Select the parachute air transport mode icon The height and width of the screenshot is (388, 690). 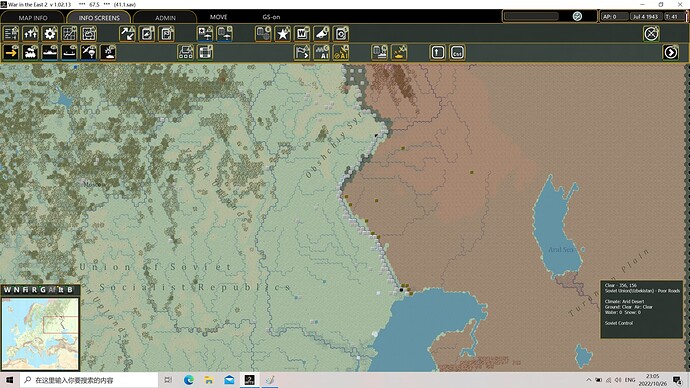tap(88, 52)
